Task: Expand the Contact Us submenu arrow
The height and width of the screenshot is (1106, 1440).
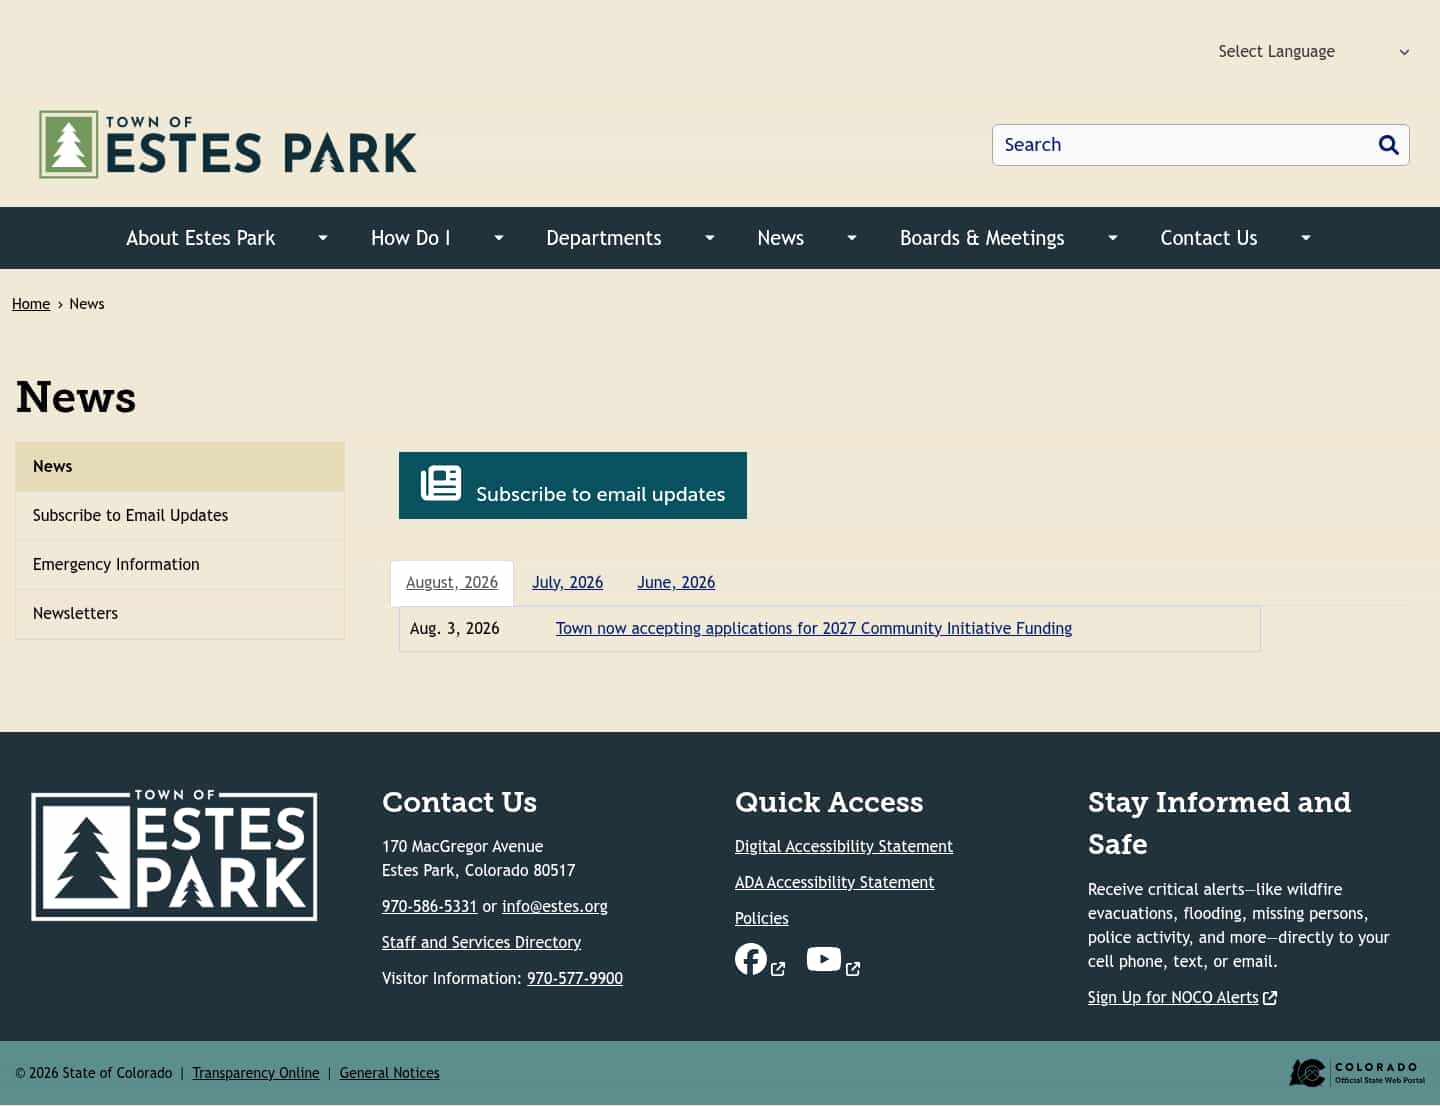Action: coord(1306,238)
